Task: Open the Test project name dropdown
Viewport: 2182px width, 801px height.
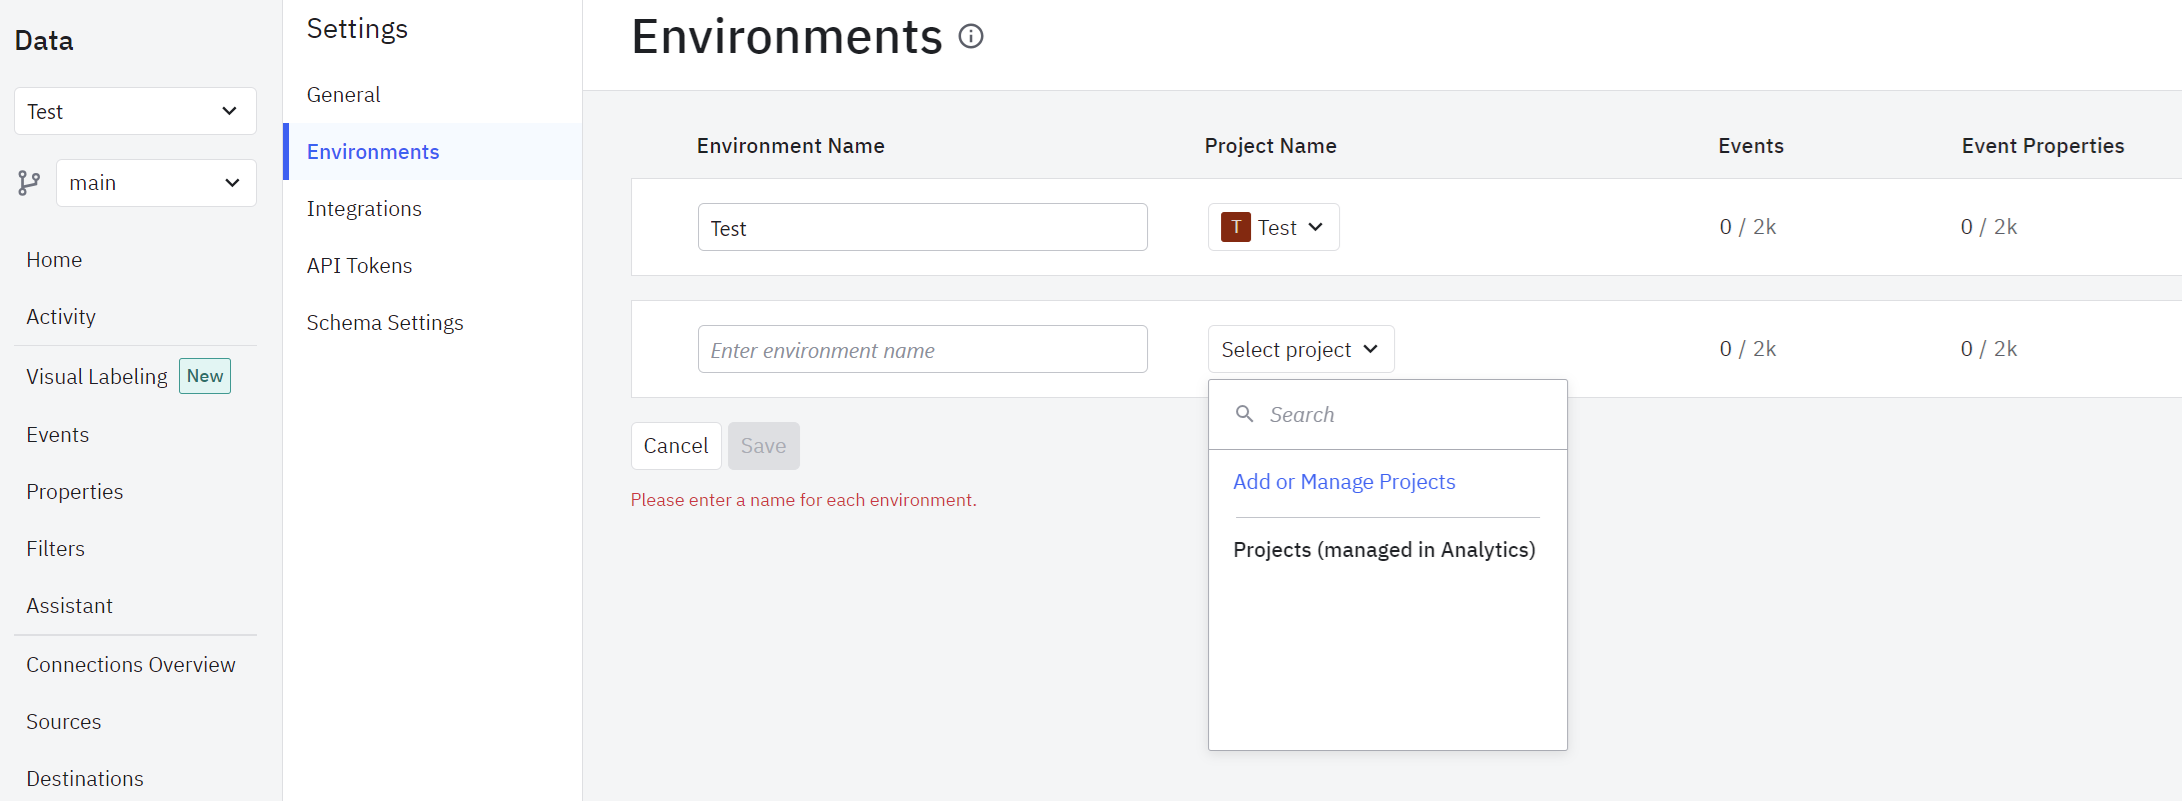Action: click(1273, 227)
